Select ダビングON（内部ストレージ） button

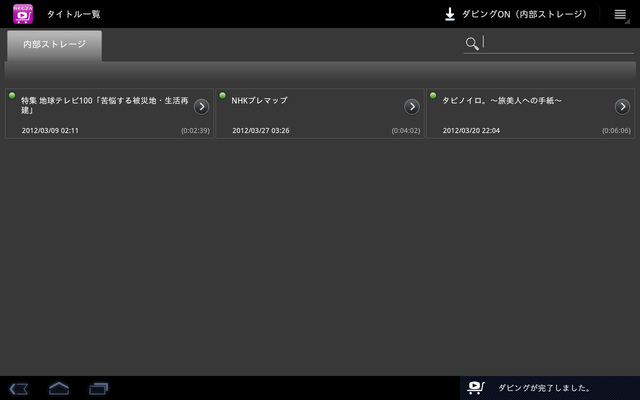click(516, 14)
